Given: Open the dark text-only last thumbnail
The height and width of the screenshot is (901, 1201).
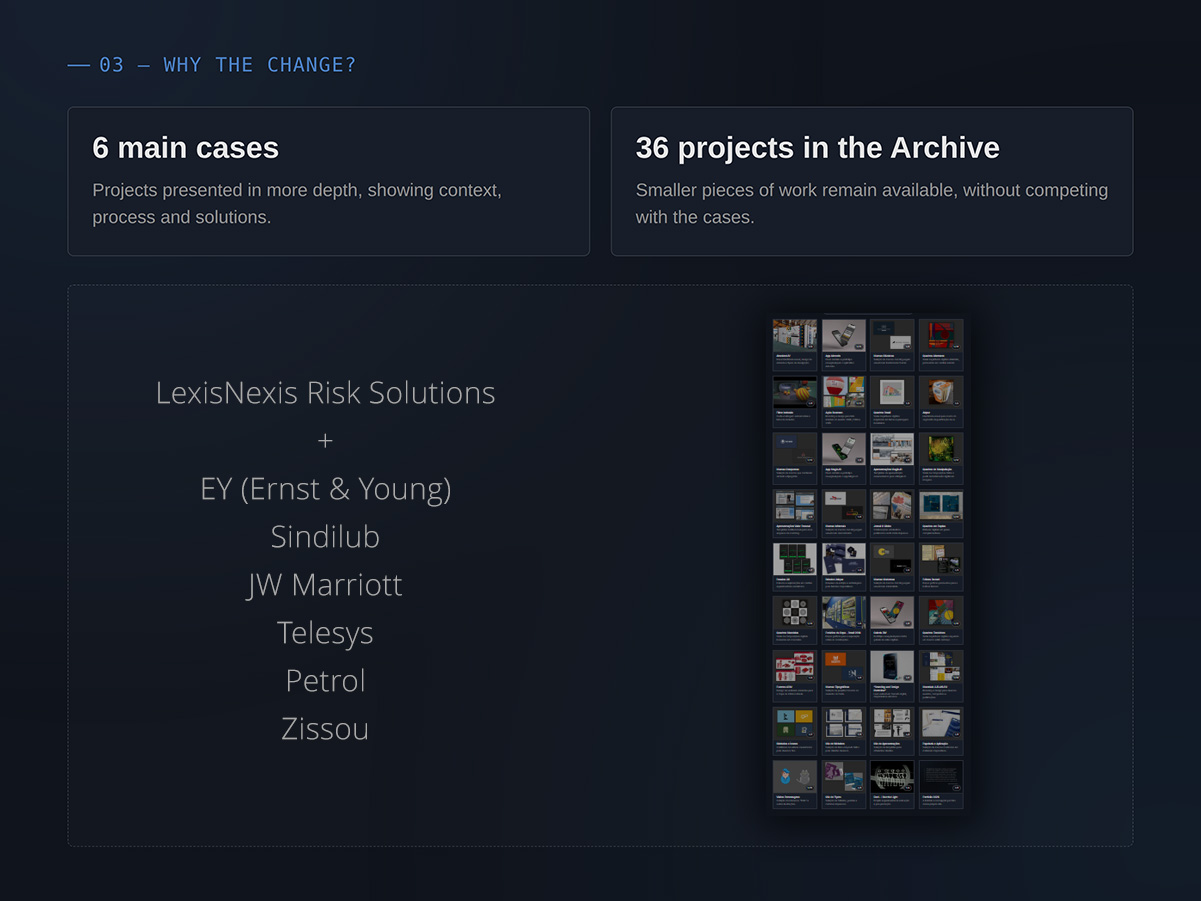Looking at the screenshot, I should coord(941,777).
